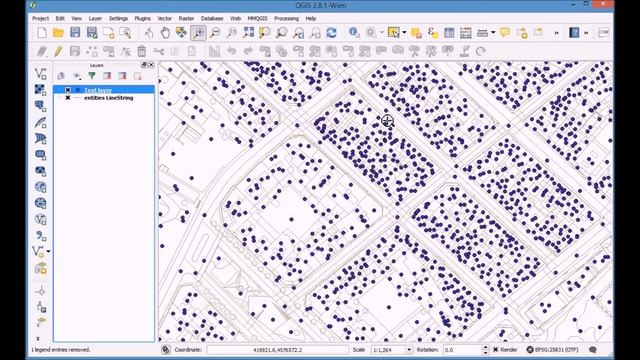Viewport: 640px width, 360px height.
Task: Select the entities LineString layer name
Action: pyautogui.click(x=109, y=98)
